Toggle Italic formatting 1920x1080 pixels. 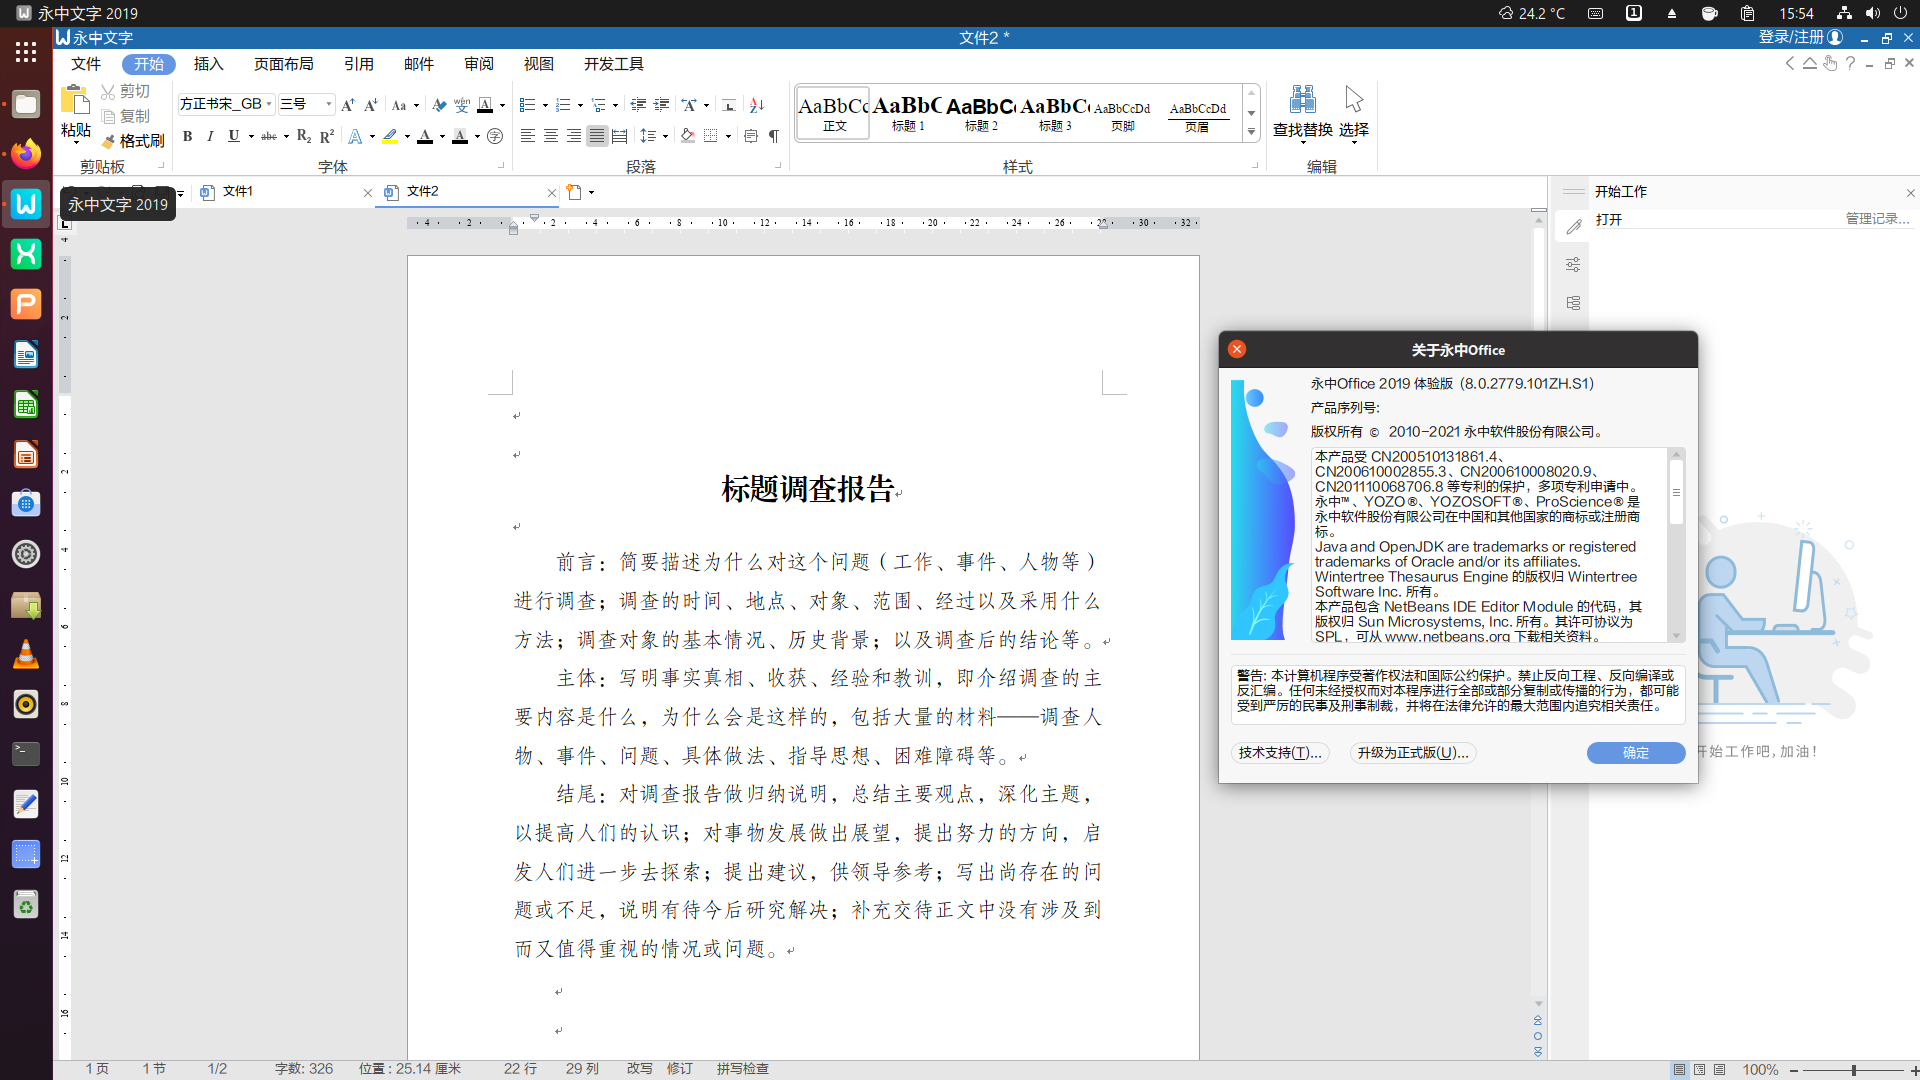pyautogui.click(x=210, y=136)
